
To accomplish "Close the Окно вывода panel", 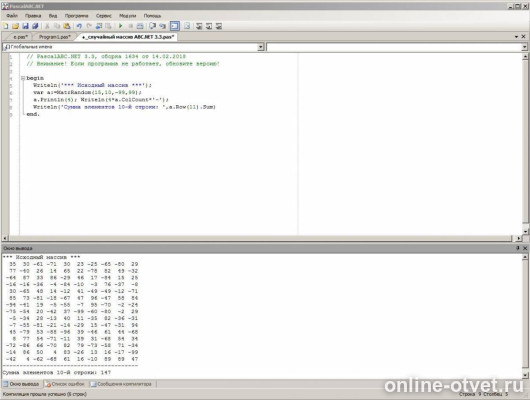I will (x=525, y=248).
